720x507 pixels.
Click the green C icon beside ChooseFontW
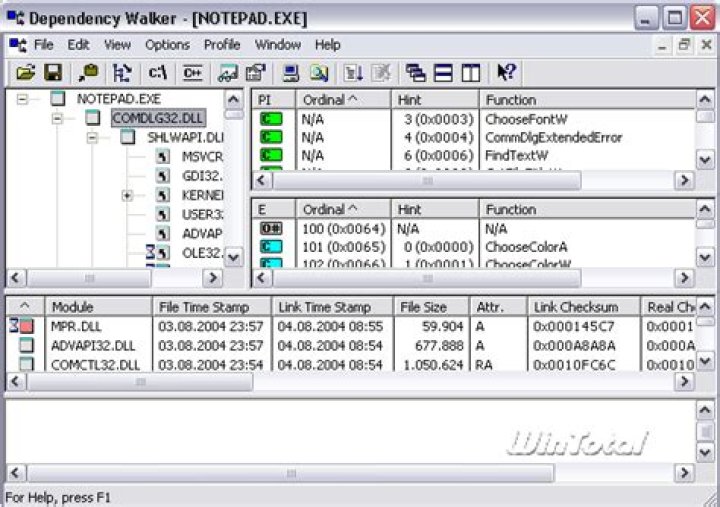(x=271, y=119)
